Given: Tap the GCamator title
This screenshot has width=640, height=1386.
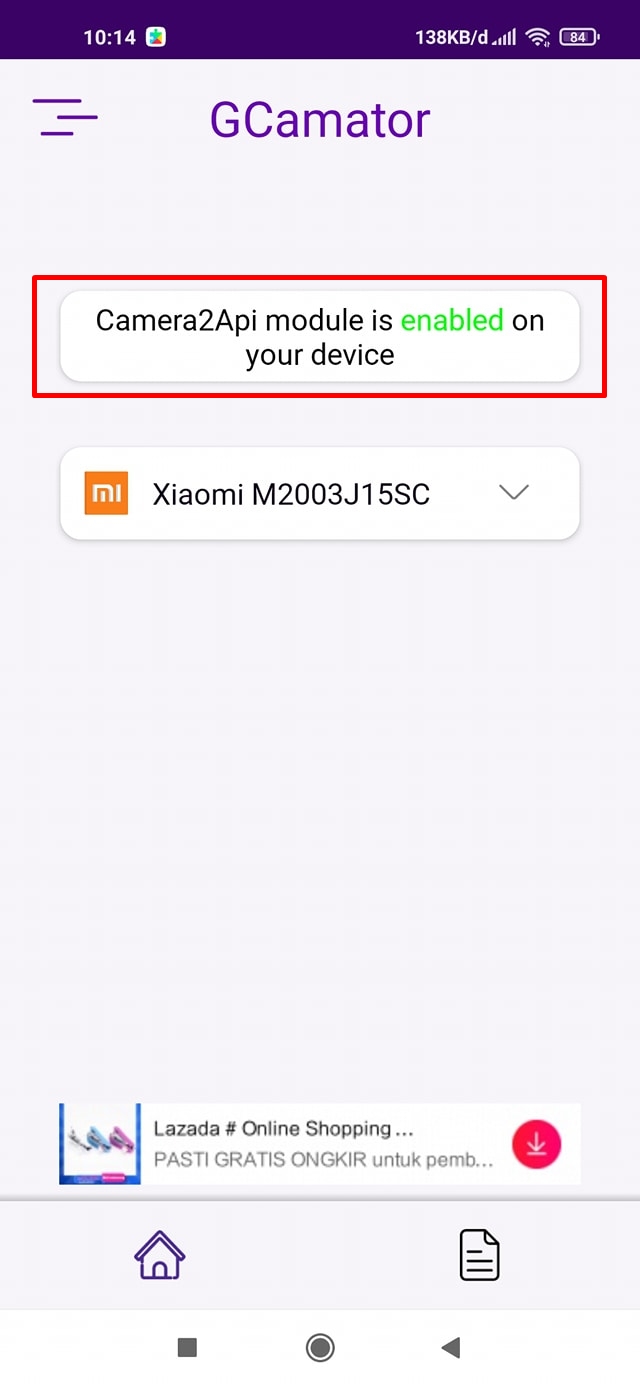Looking at the screenshot, I should coord(320,120).
